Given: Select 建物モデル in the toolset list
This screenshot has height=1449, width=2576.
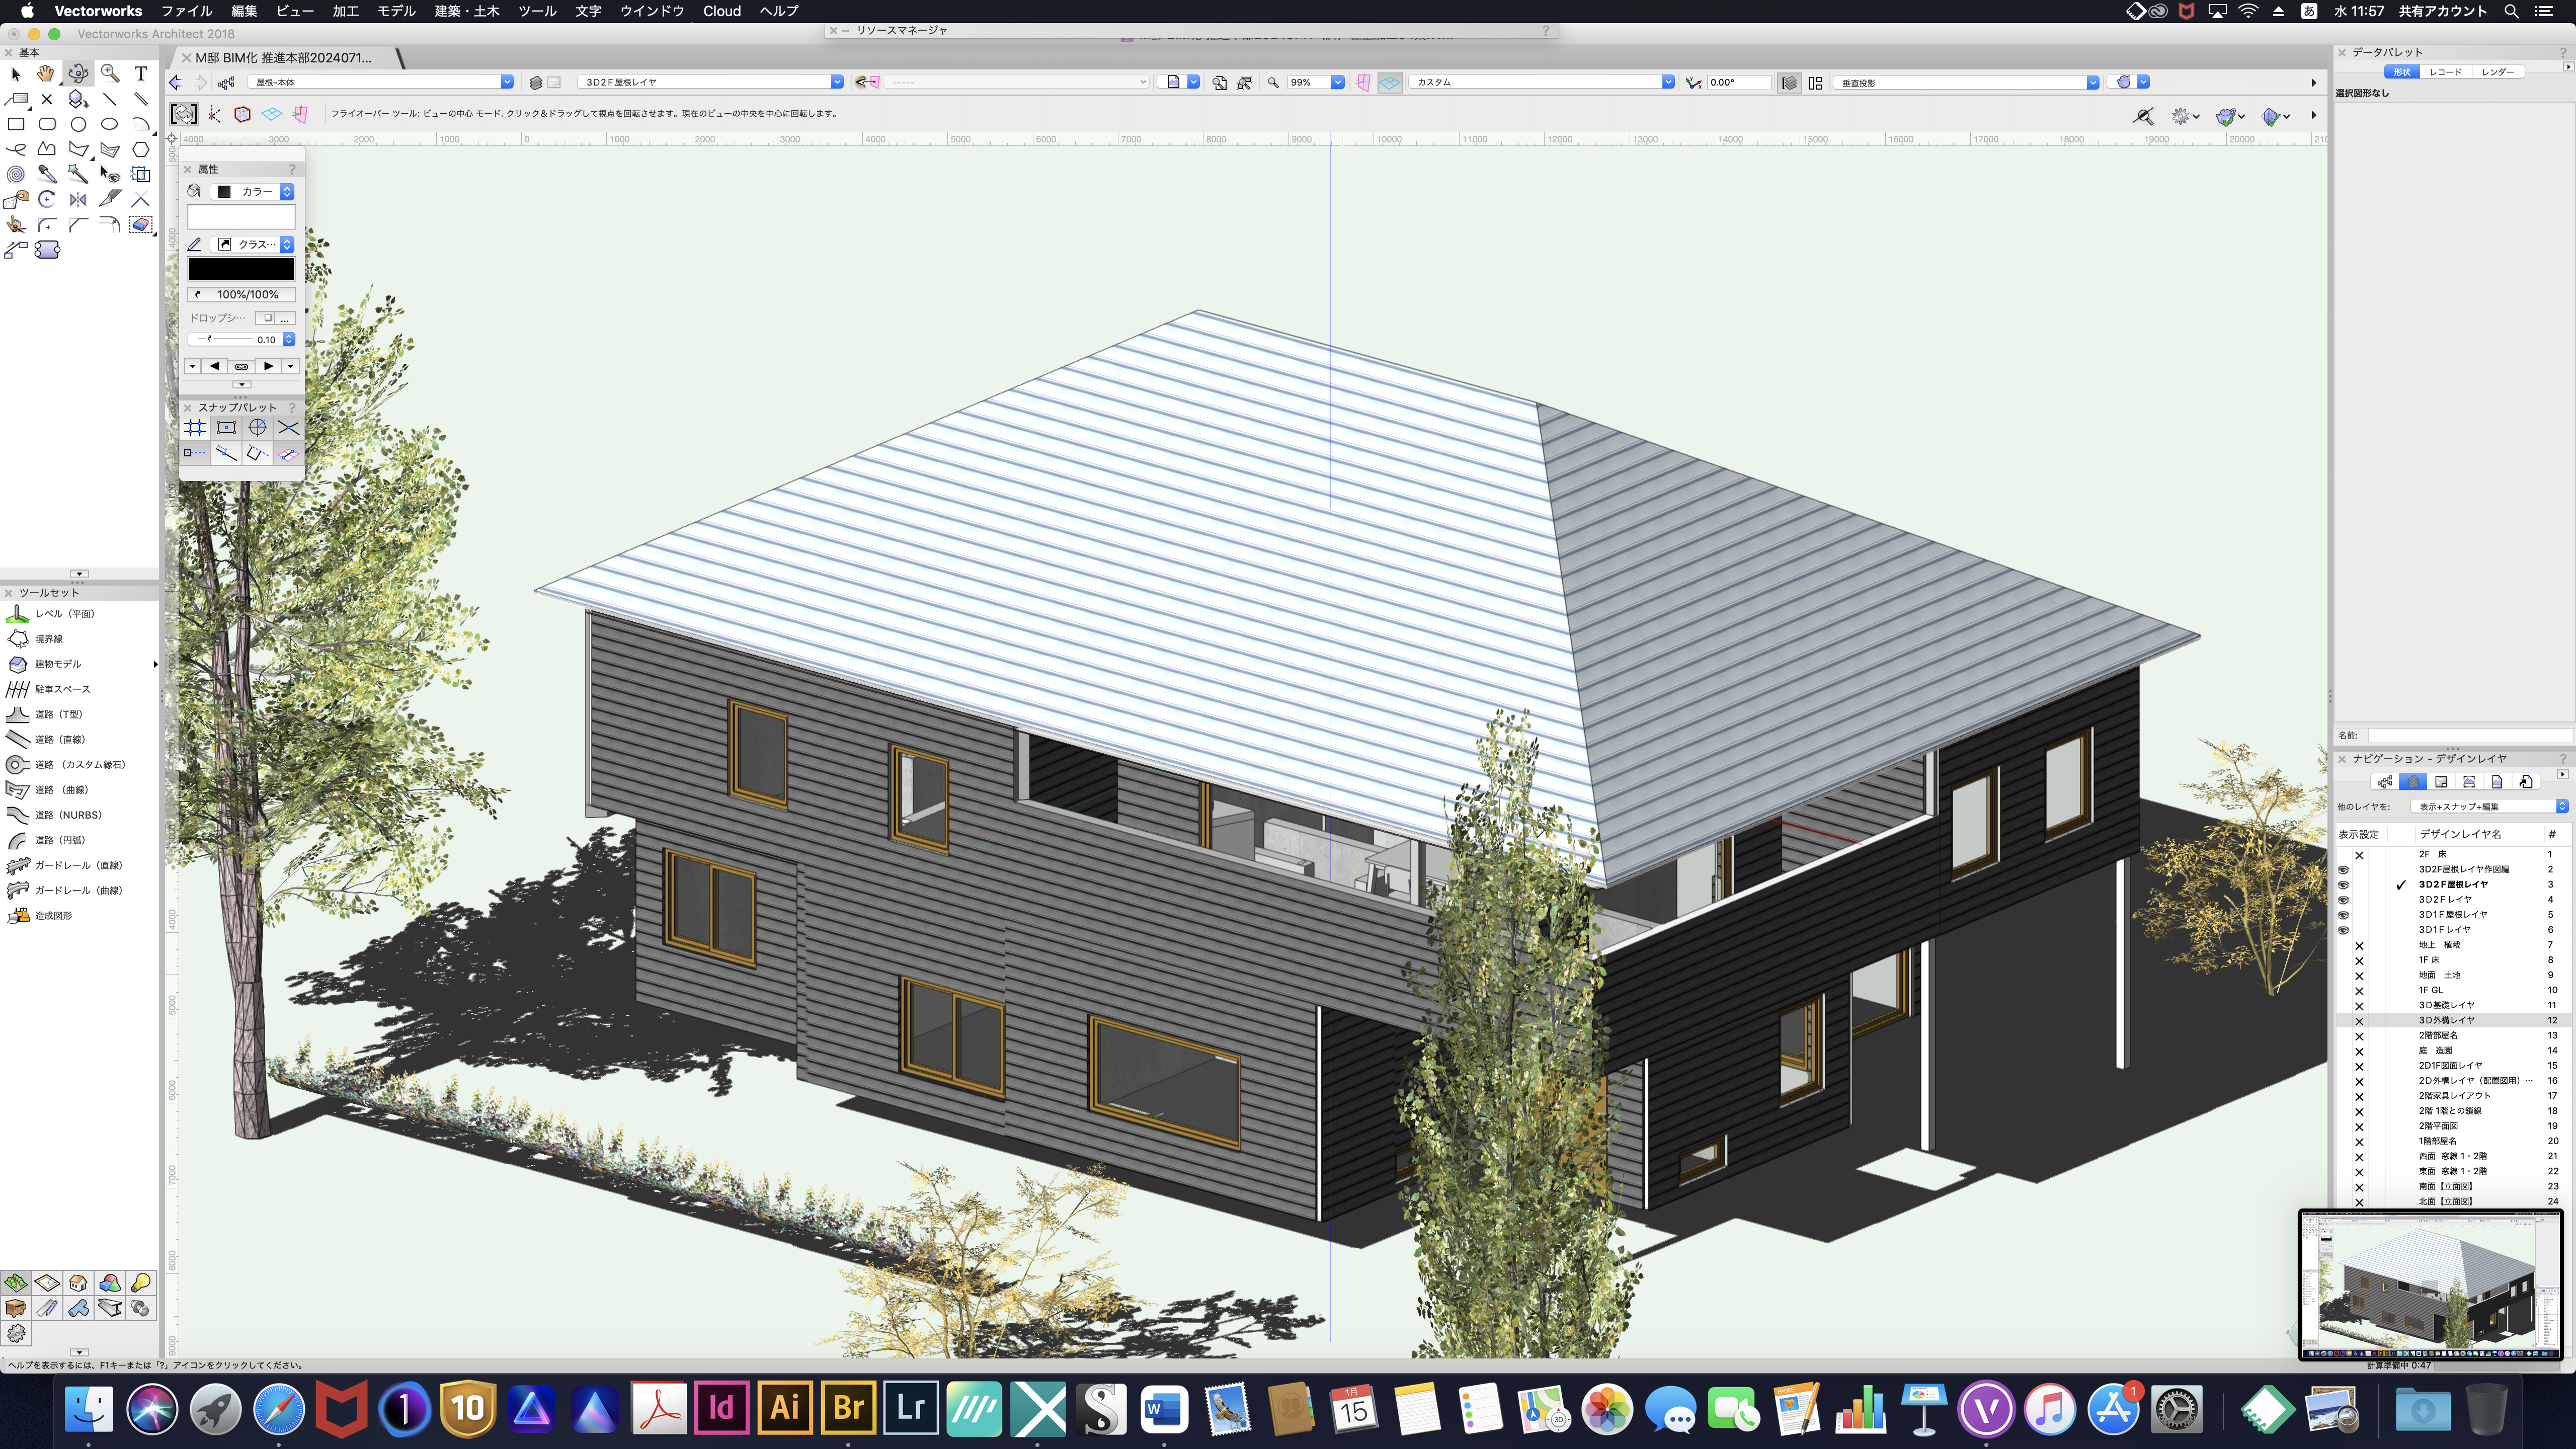Looking at the screenshot, I should coord(58,664).
